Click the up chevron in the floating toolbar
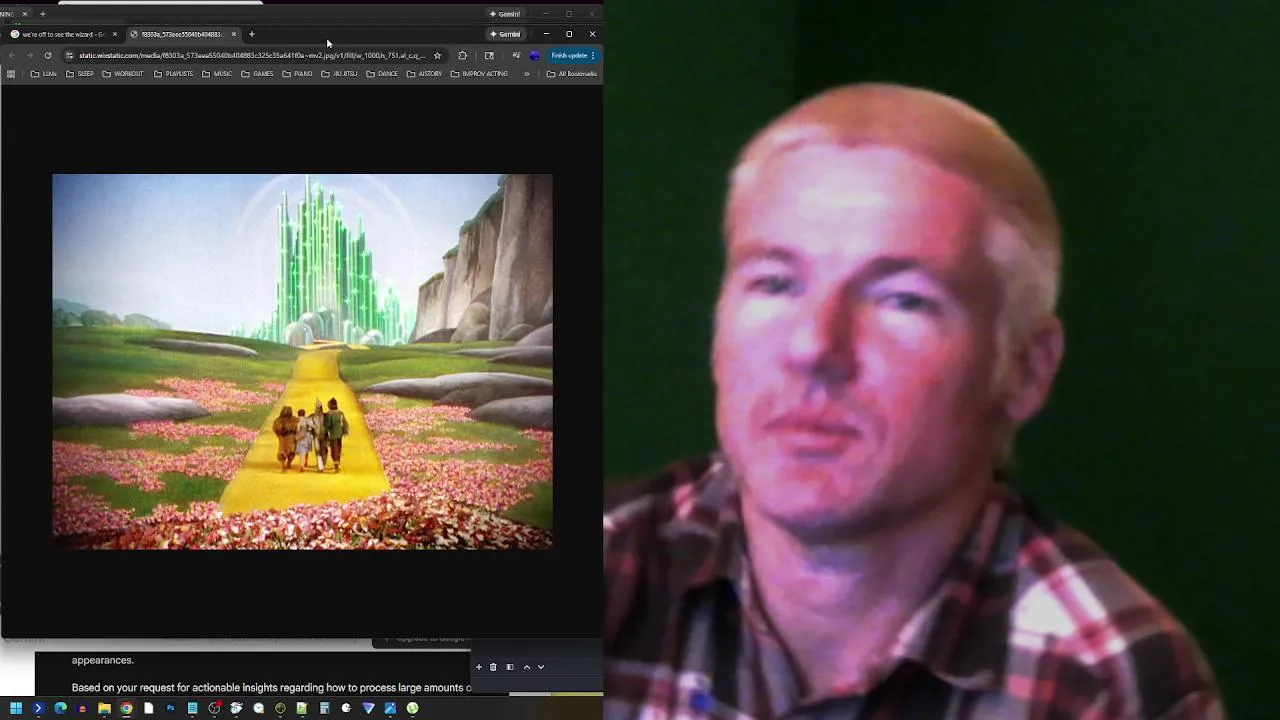The image size is (1280, 720). (x=526, y=667)
